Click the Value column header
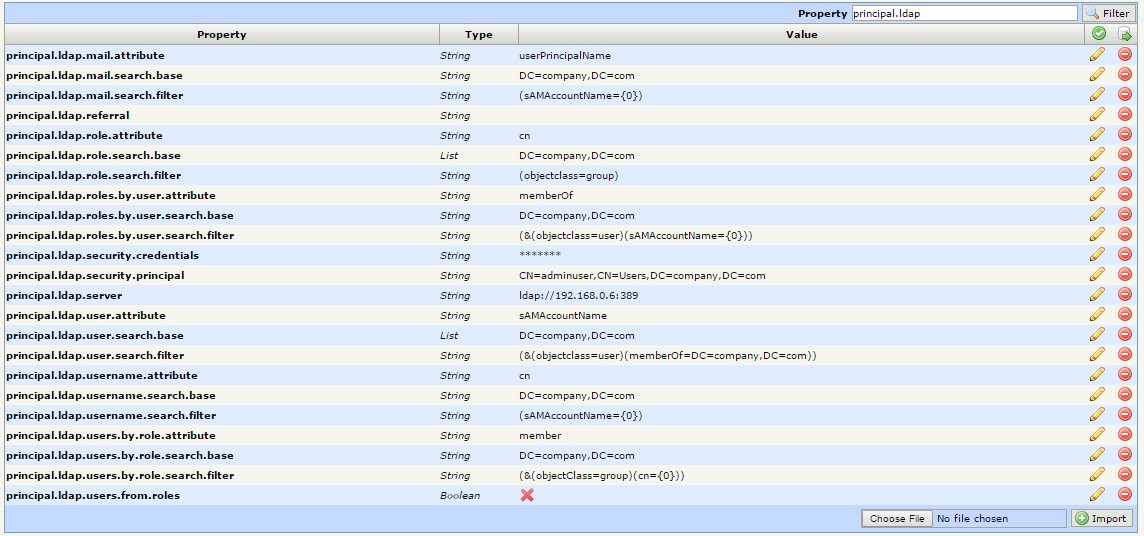Image resolution: width=1144 pixels, height=536 pixels. pyautogui.click(x=801, y=35)
